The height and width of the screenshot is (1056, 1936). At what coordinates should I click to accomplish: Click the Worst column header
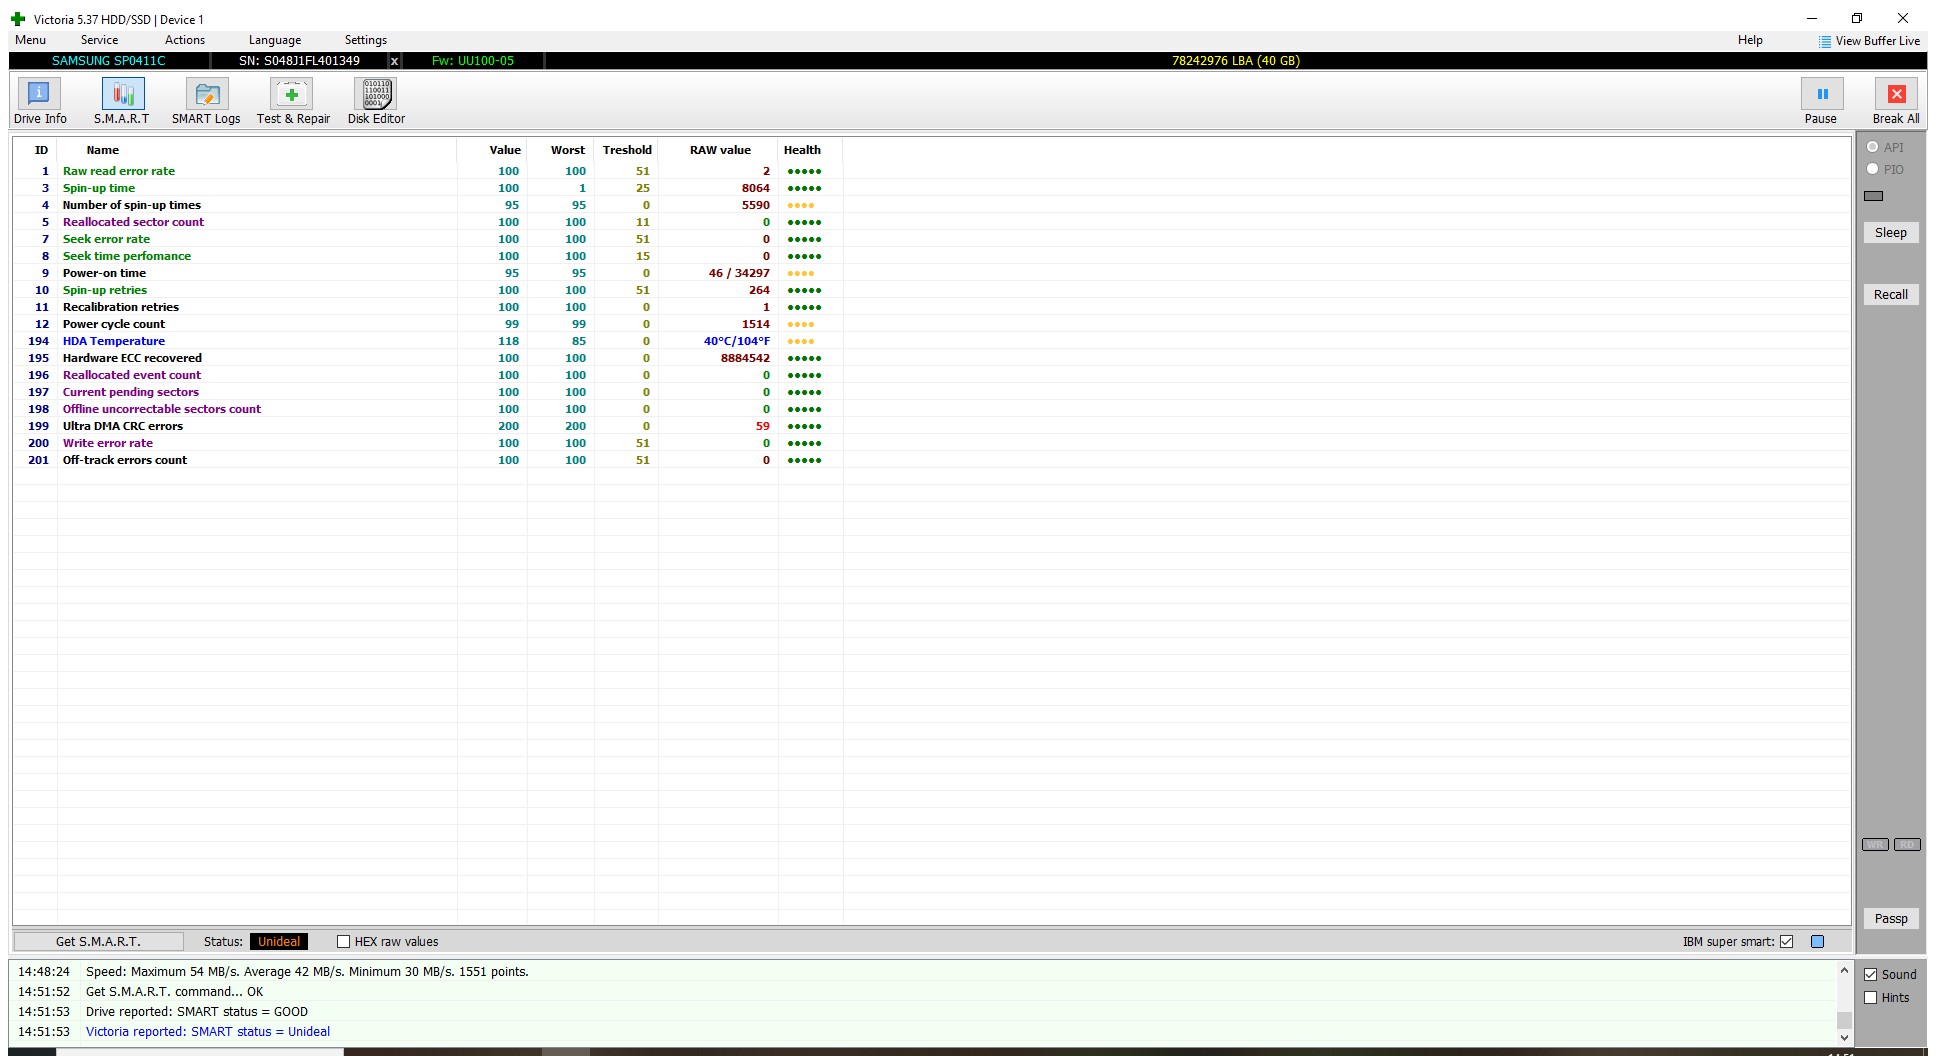(568, 150)
